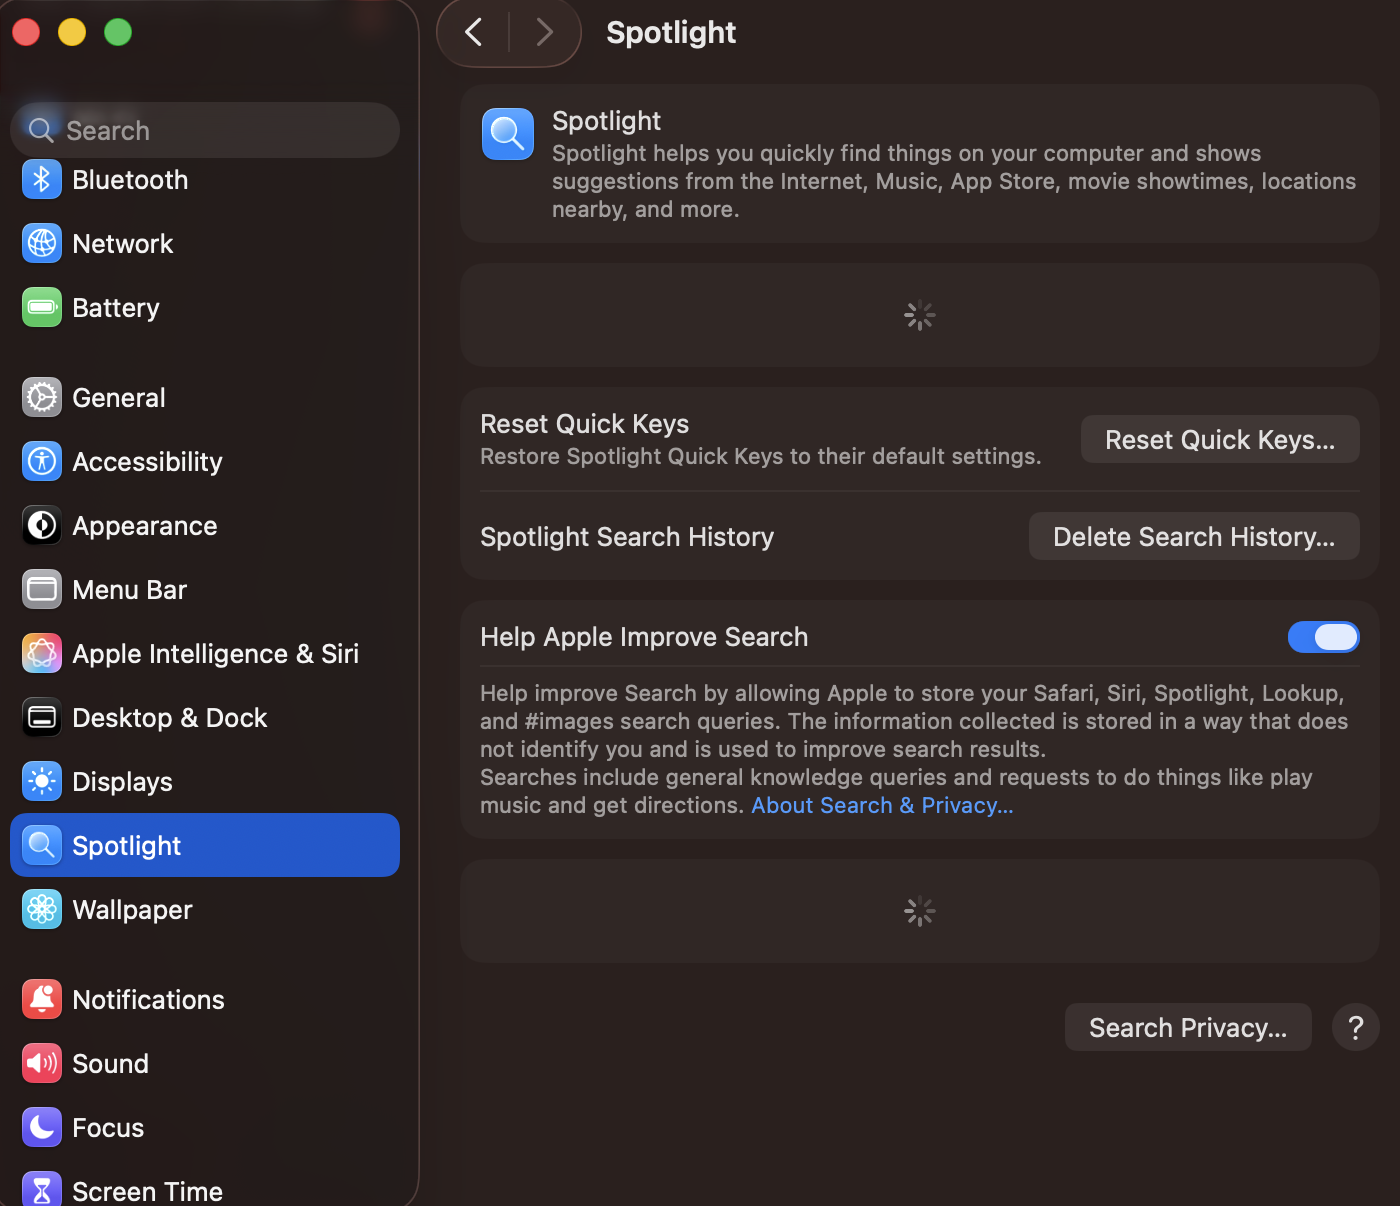Follow the About Search & Privacy… link
Screen dimensions: 1400x1206
pyautogui.click(x=882, y=806)
